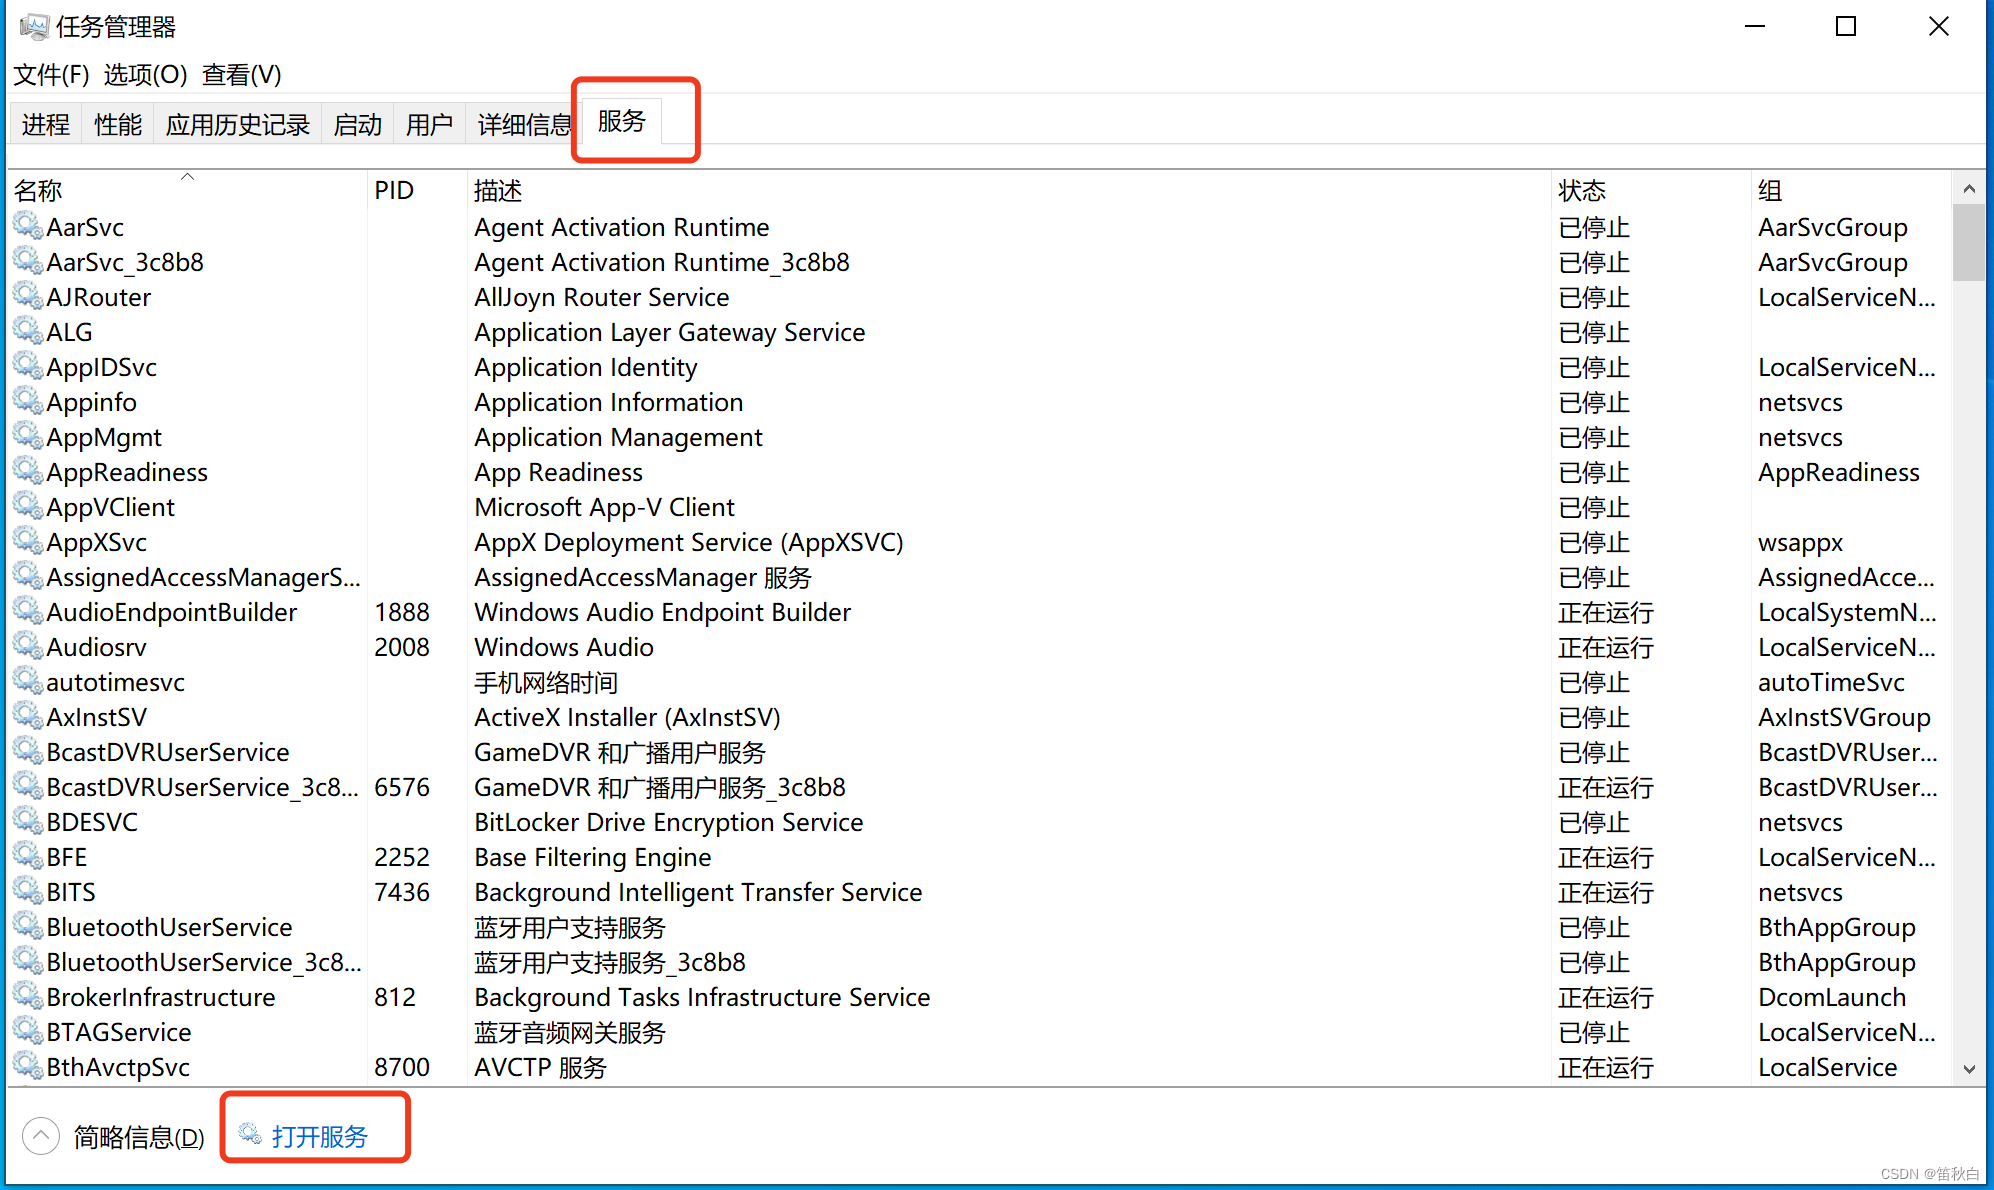Click the DcomLaunch group cell
This screenshot has height=1190, width=1994.
coord(1832,997)
